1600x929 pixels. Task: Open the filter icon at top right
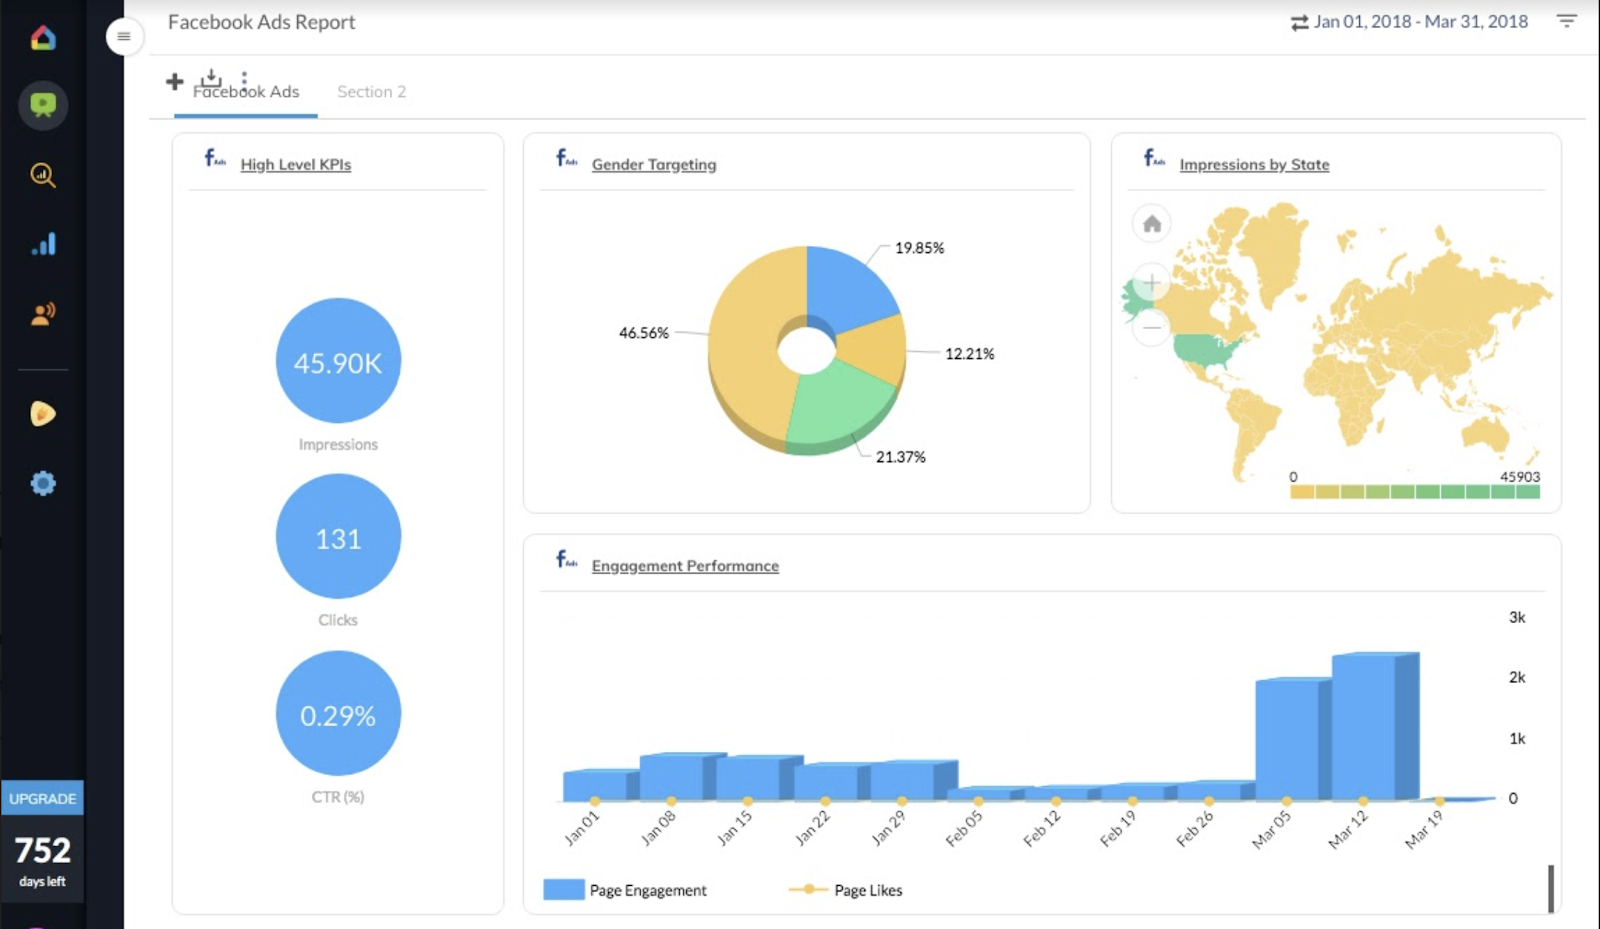tap(1567, 21)
